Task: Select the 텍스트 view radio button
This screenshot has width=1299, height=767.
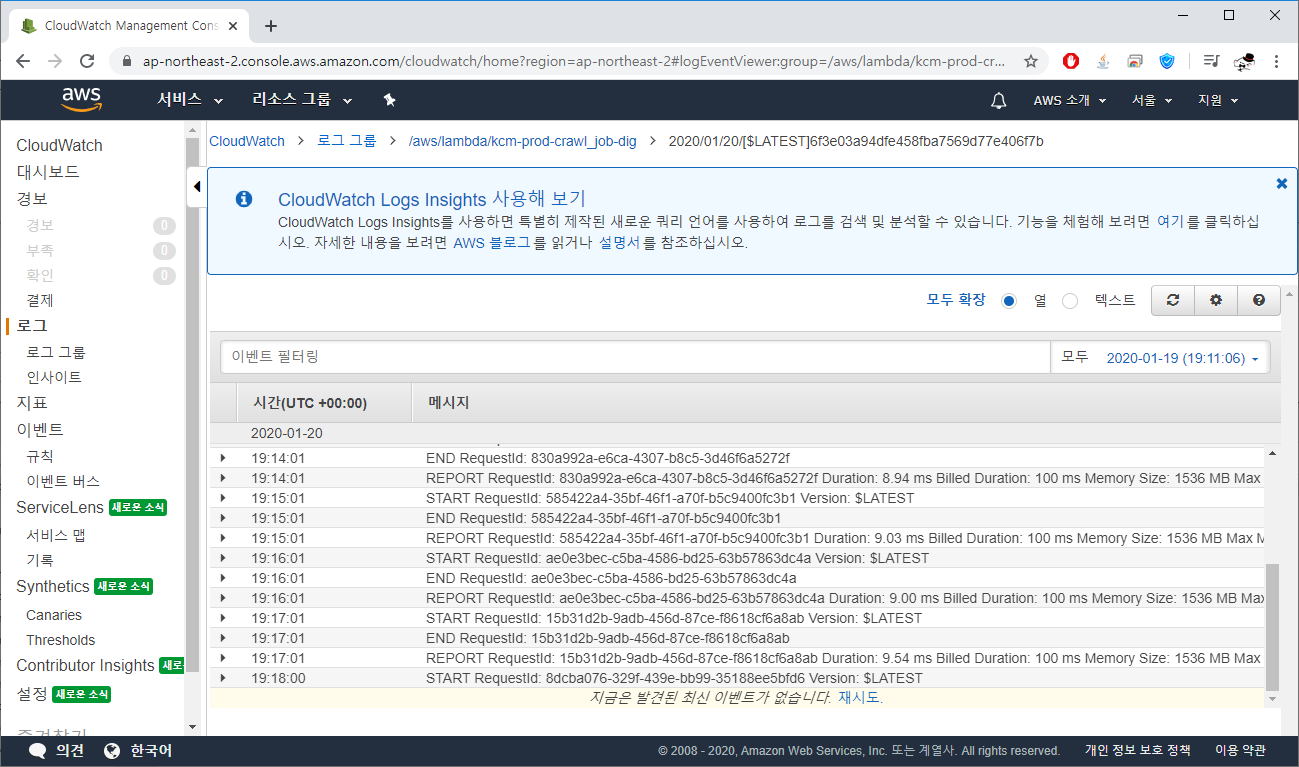Action: pos(1070,301)
